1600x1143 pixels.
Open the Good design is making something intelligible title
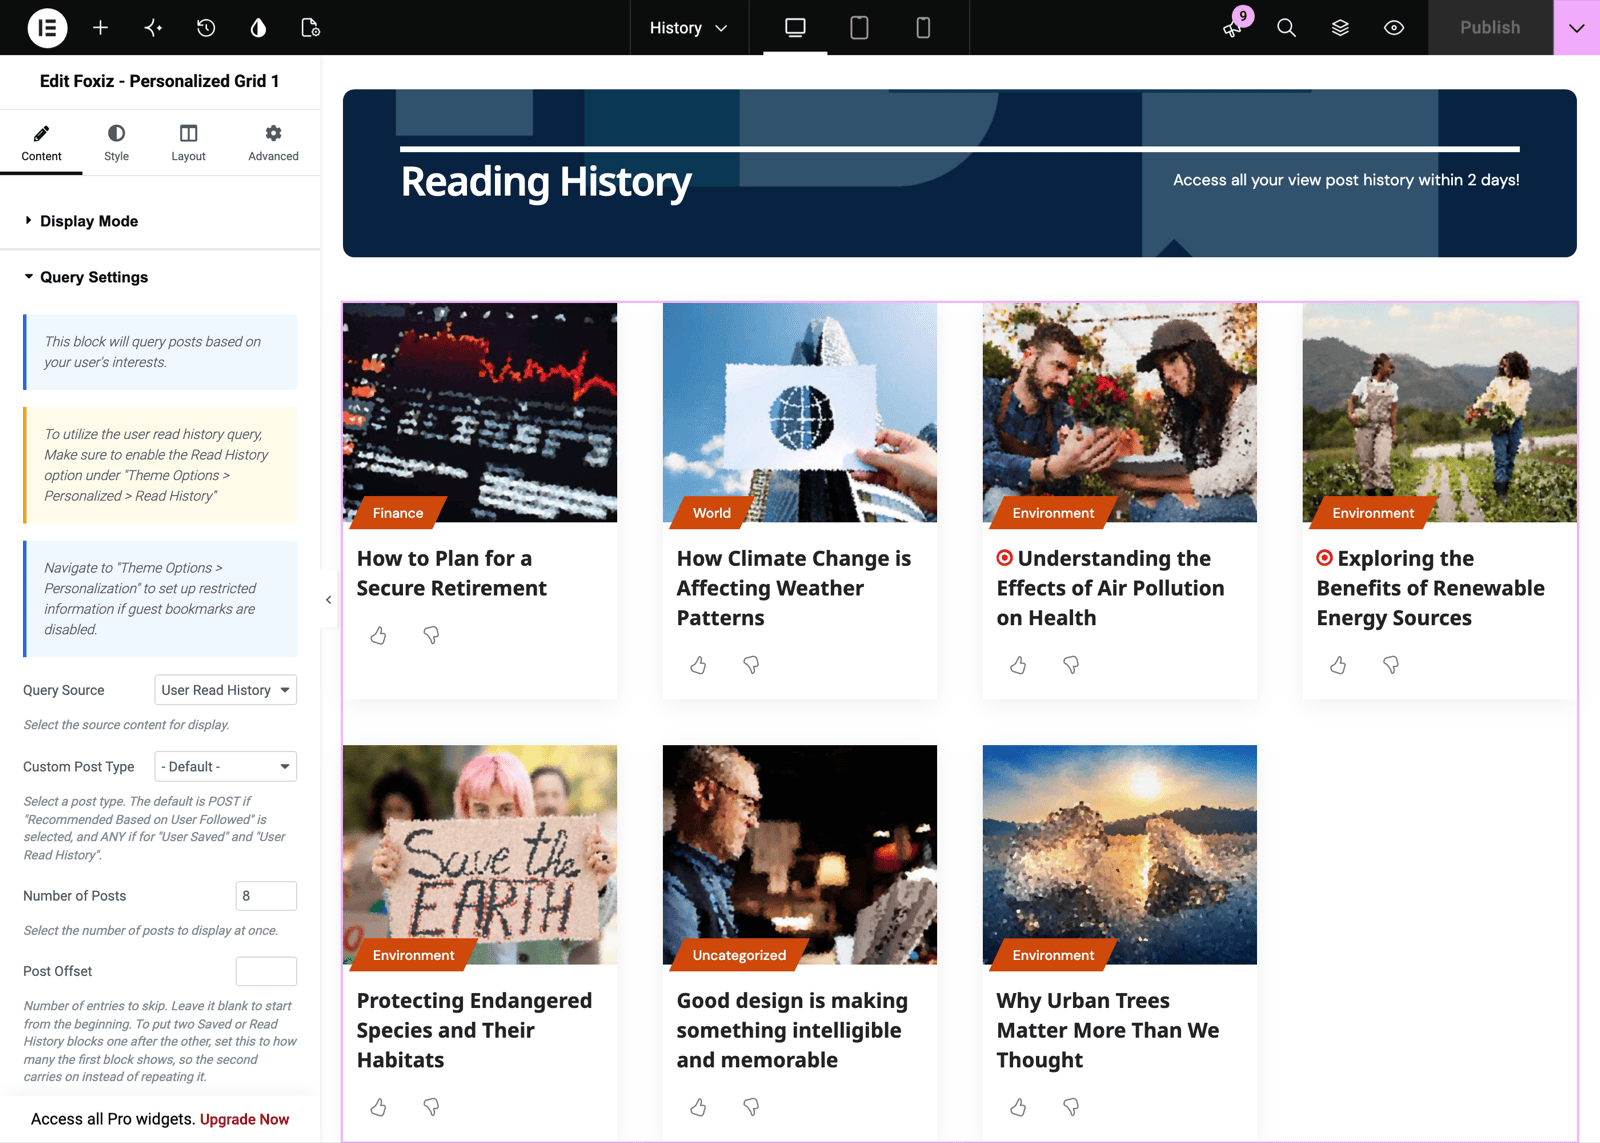792,1030
